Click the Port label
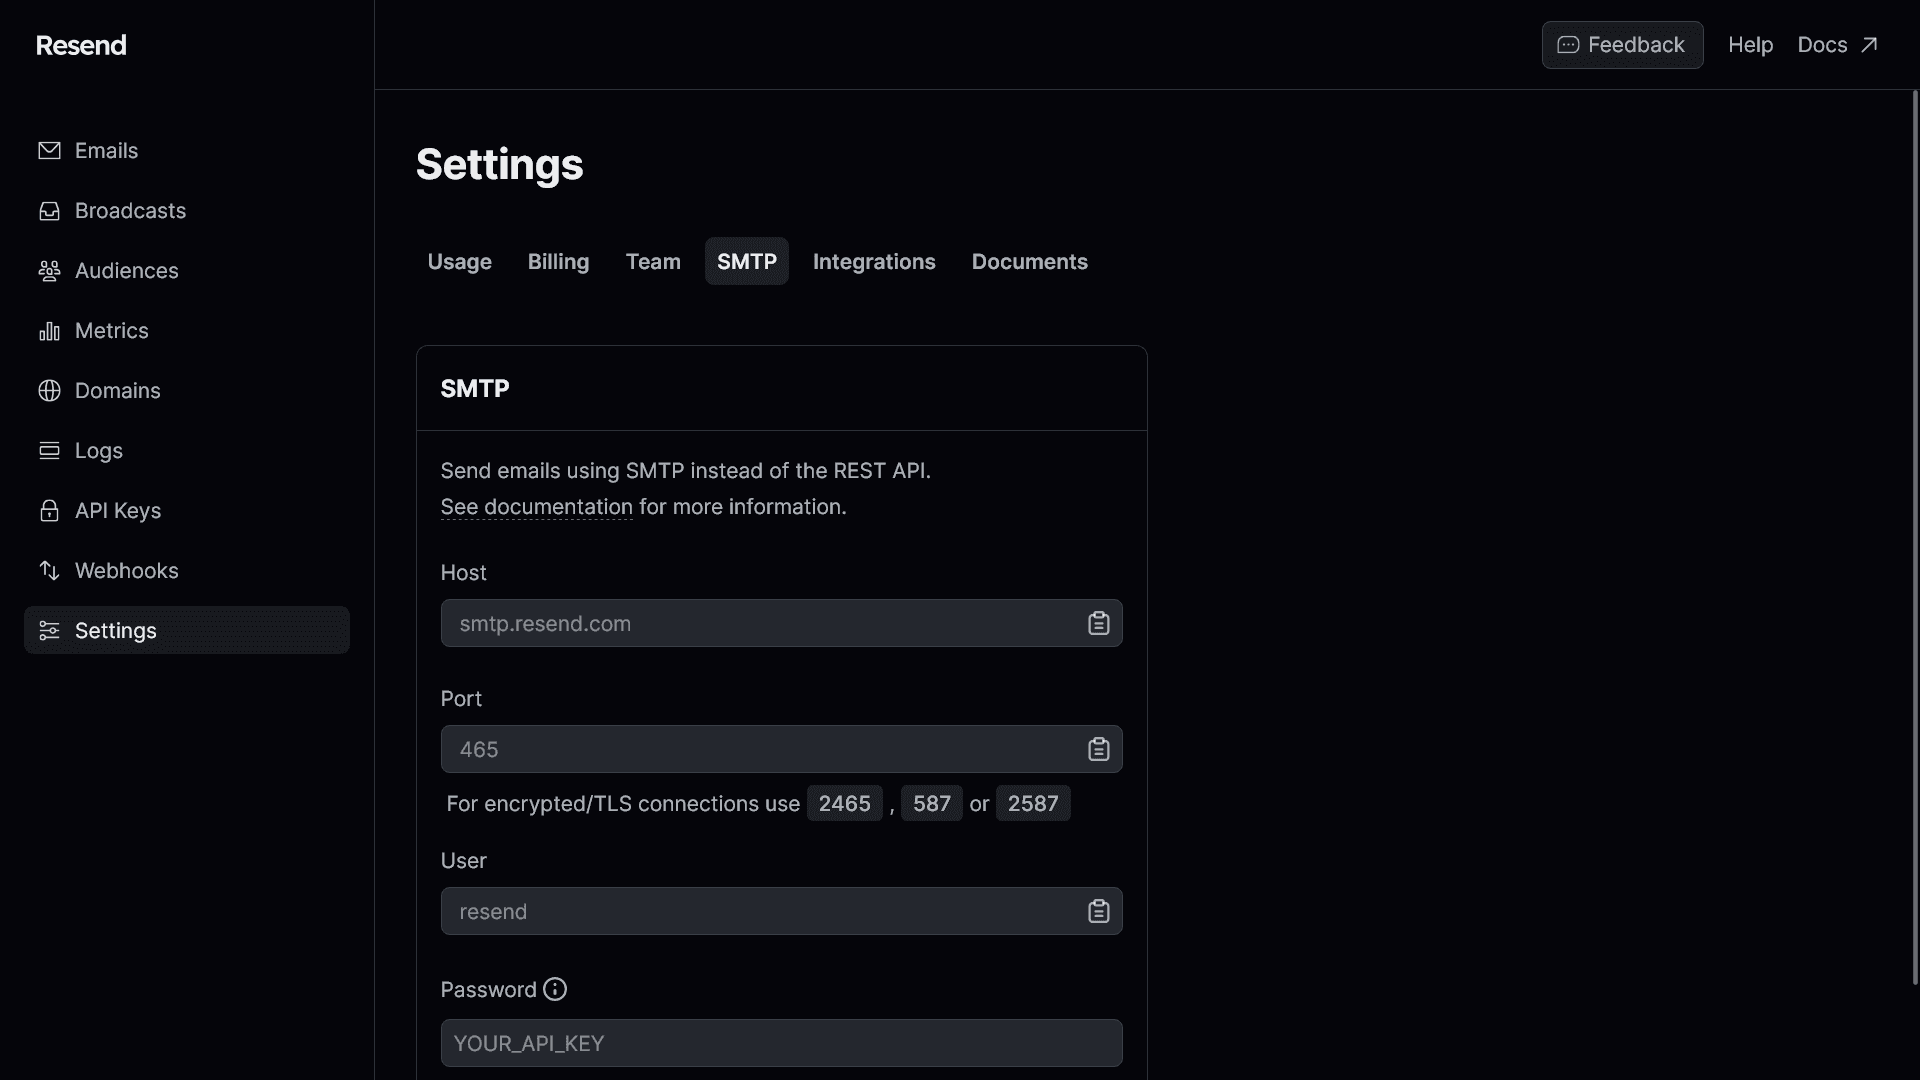This screenshot has height=1080, width=1920. pyautogui.click(x=461, y=699)
